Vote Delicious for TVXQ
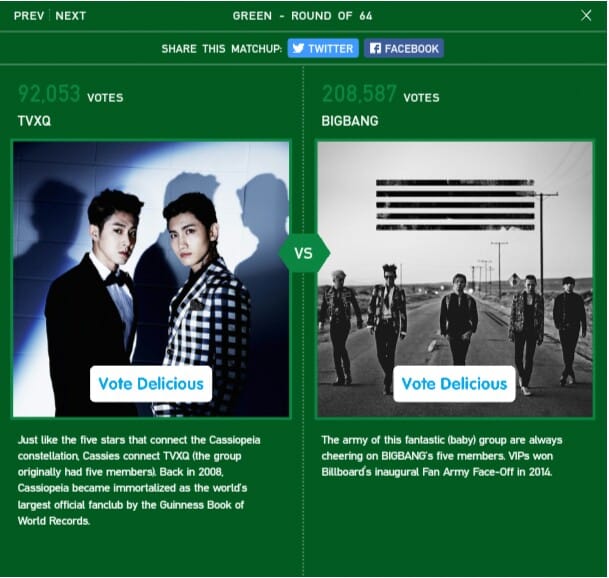The image size is (609, 578). coord(151,383)
